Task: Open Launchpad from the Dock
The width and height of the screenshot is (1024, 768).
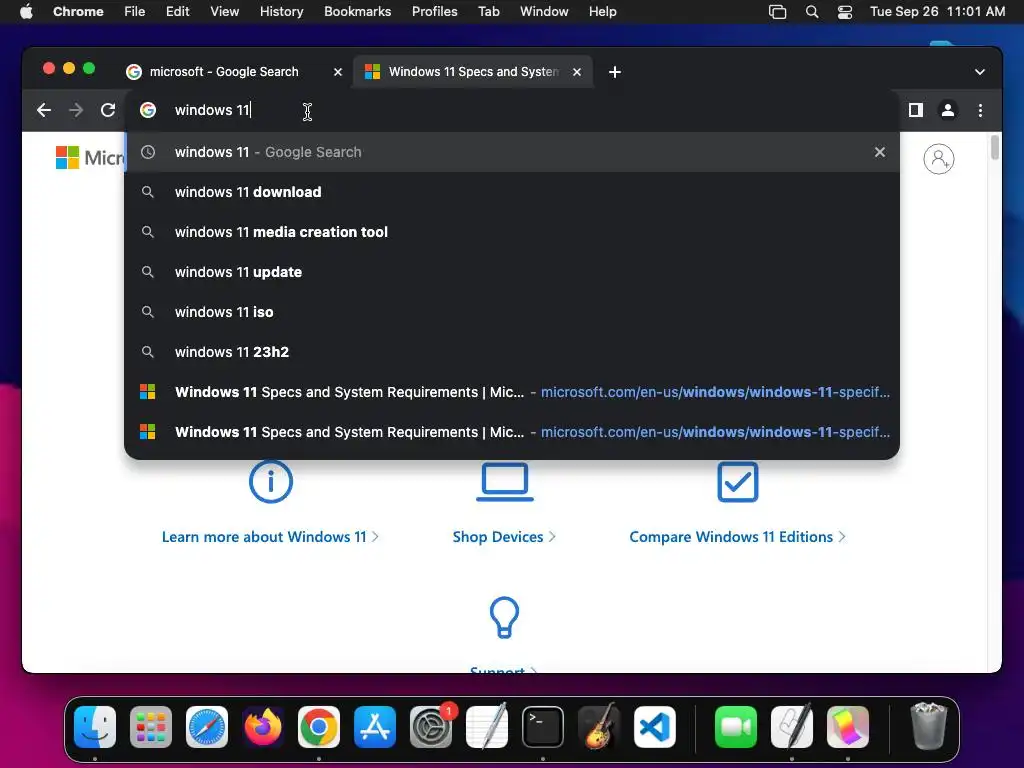Action: point(151,727)
